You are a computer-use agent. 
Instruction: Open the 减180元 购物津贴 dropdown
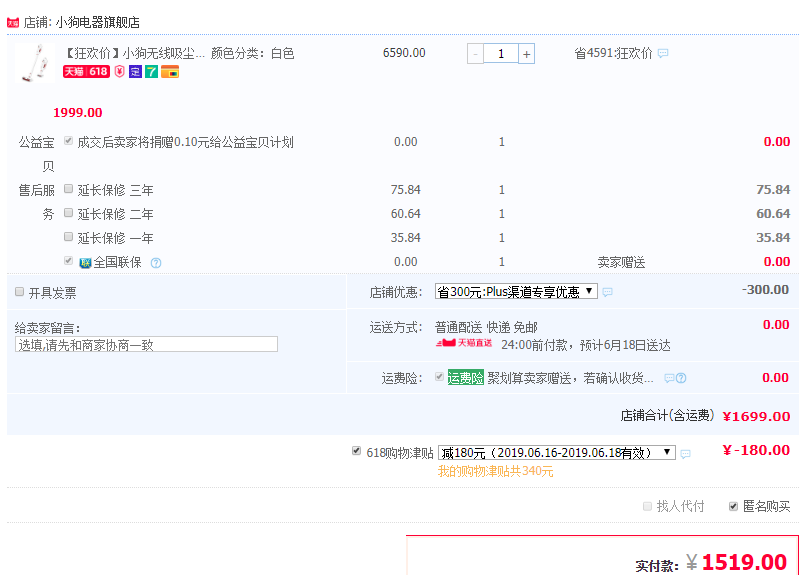pyautogui.click(x=557, y=453)
